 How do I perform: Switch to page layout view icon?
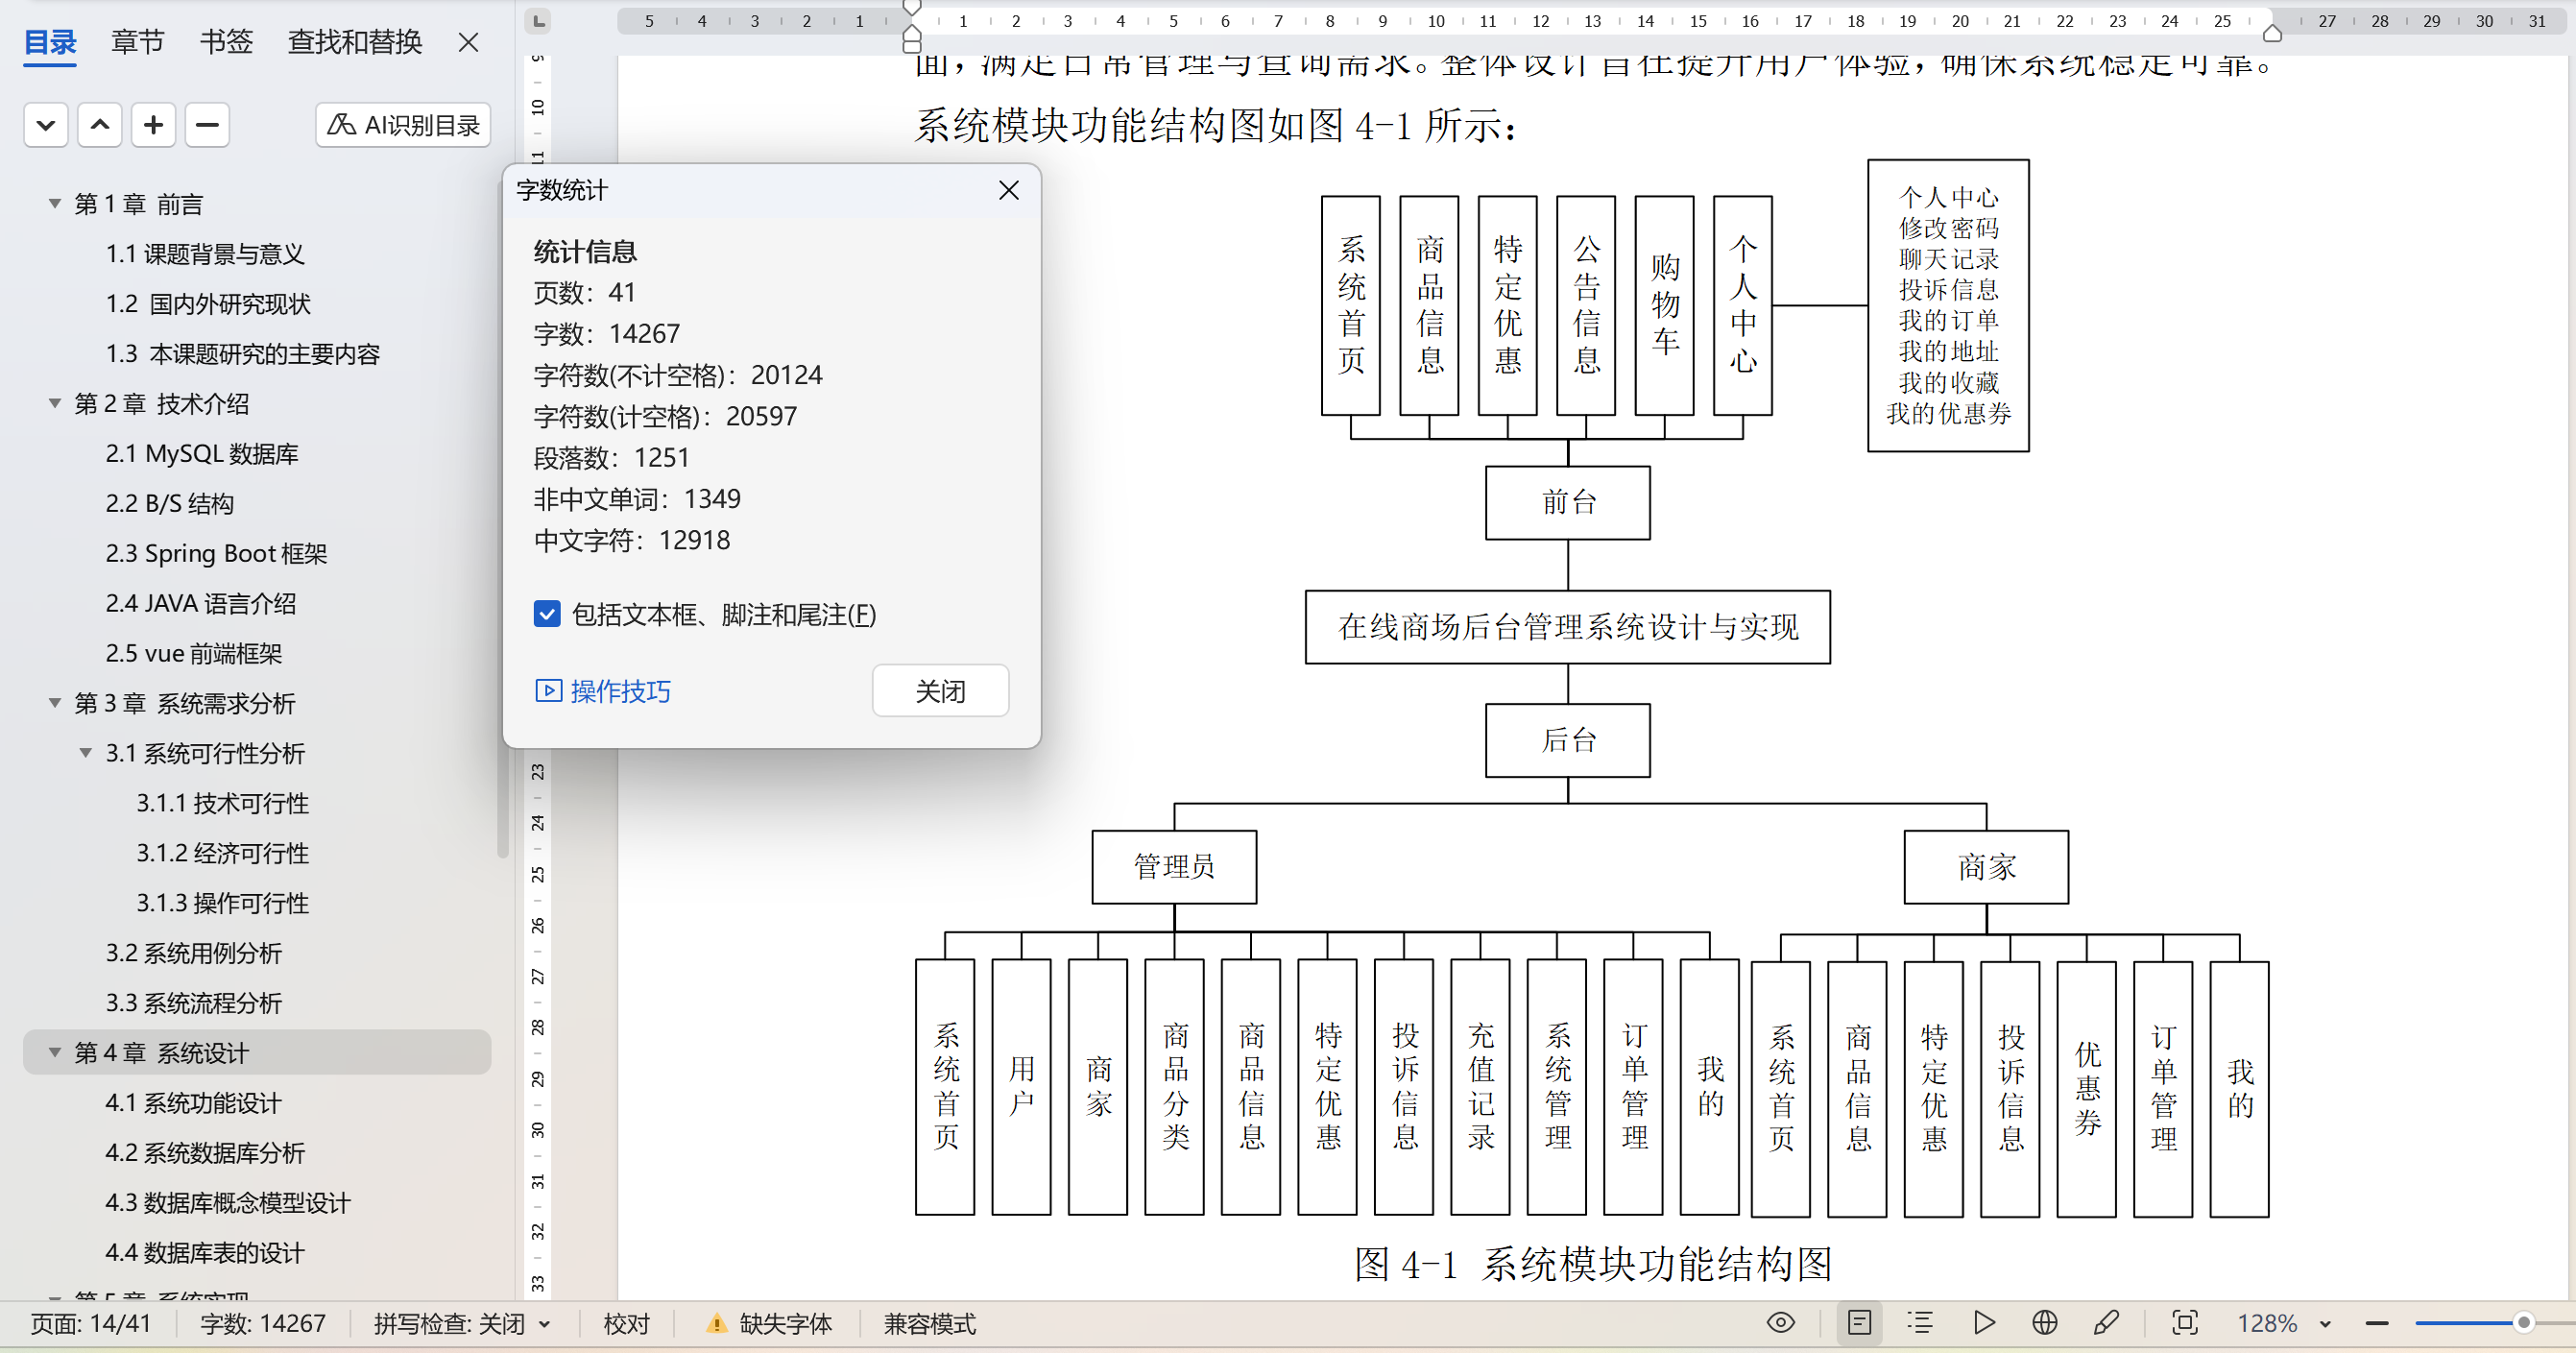1859,1323
